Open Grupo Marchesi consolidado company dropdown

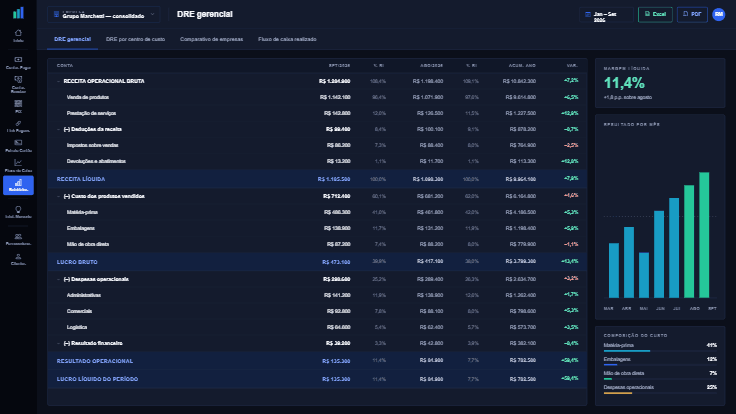tap(103, 15)
